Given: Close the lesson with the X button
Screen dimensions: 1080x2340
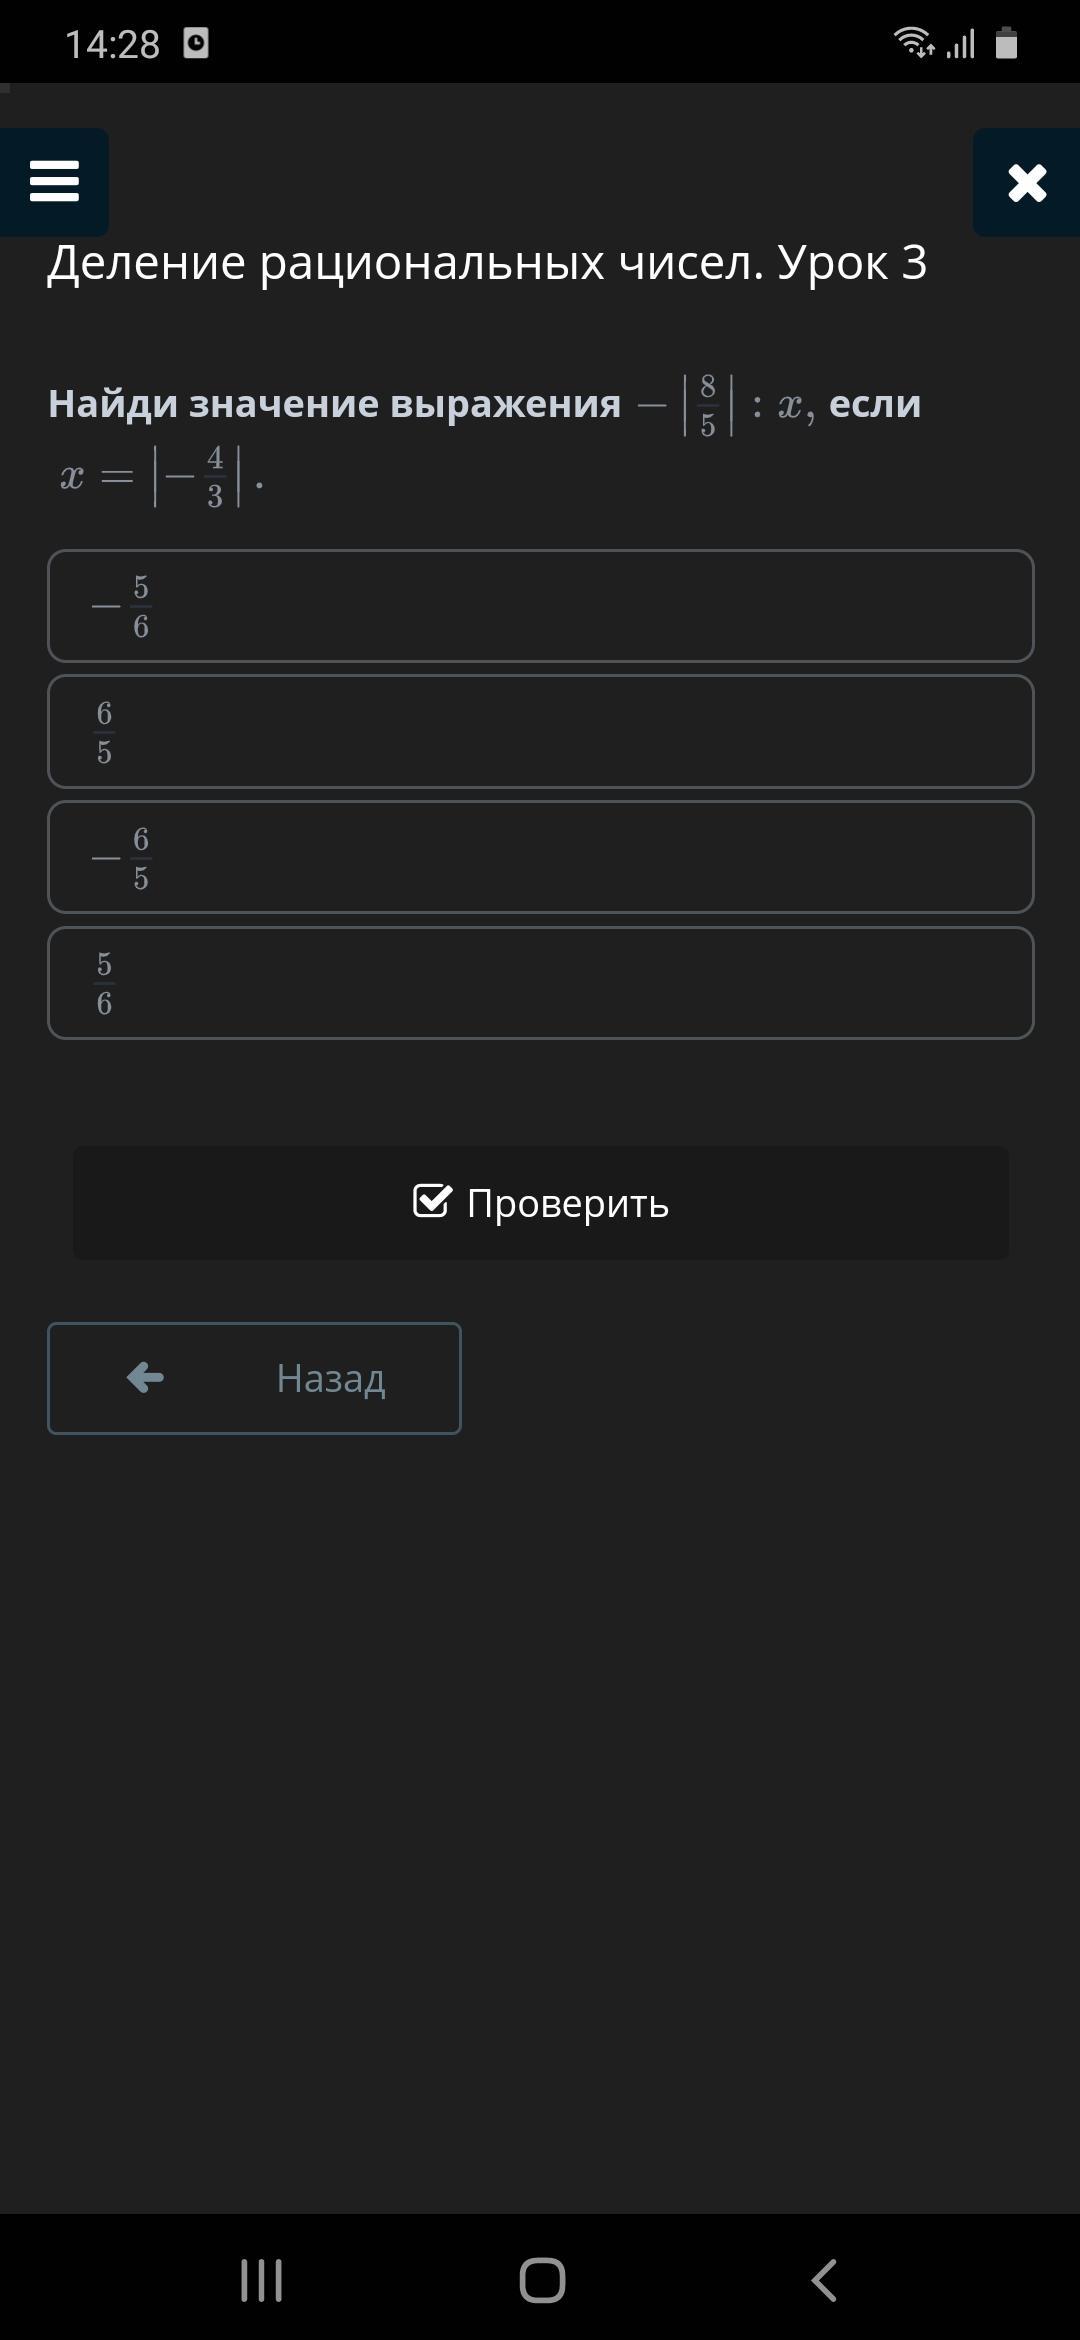Looking at the screenshot, I should click(1027, 183).
